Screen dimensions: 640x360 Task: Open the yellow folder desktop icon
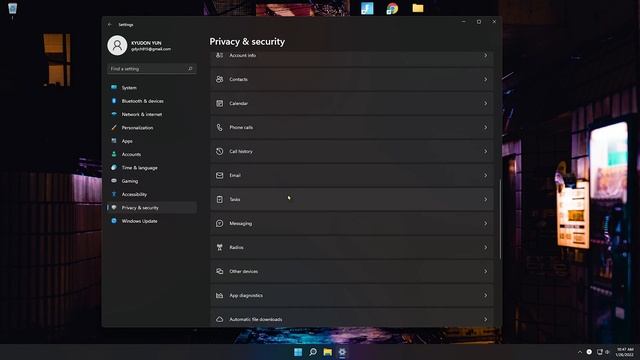pyautogui.click(x=418, y=8)
